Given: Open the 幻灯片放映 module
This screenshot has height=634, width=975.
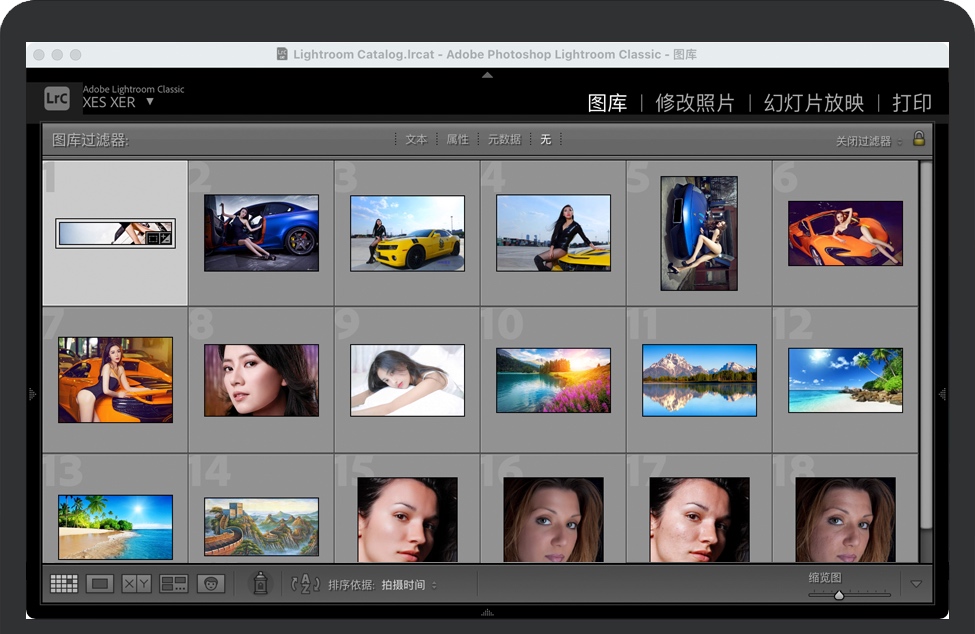Looking at the screenshot, I should pos(813,103).
